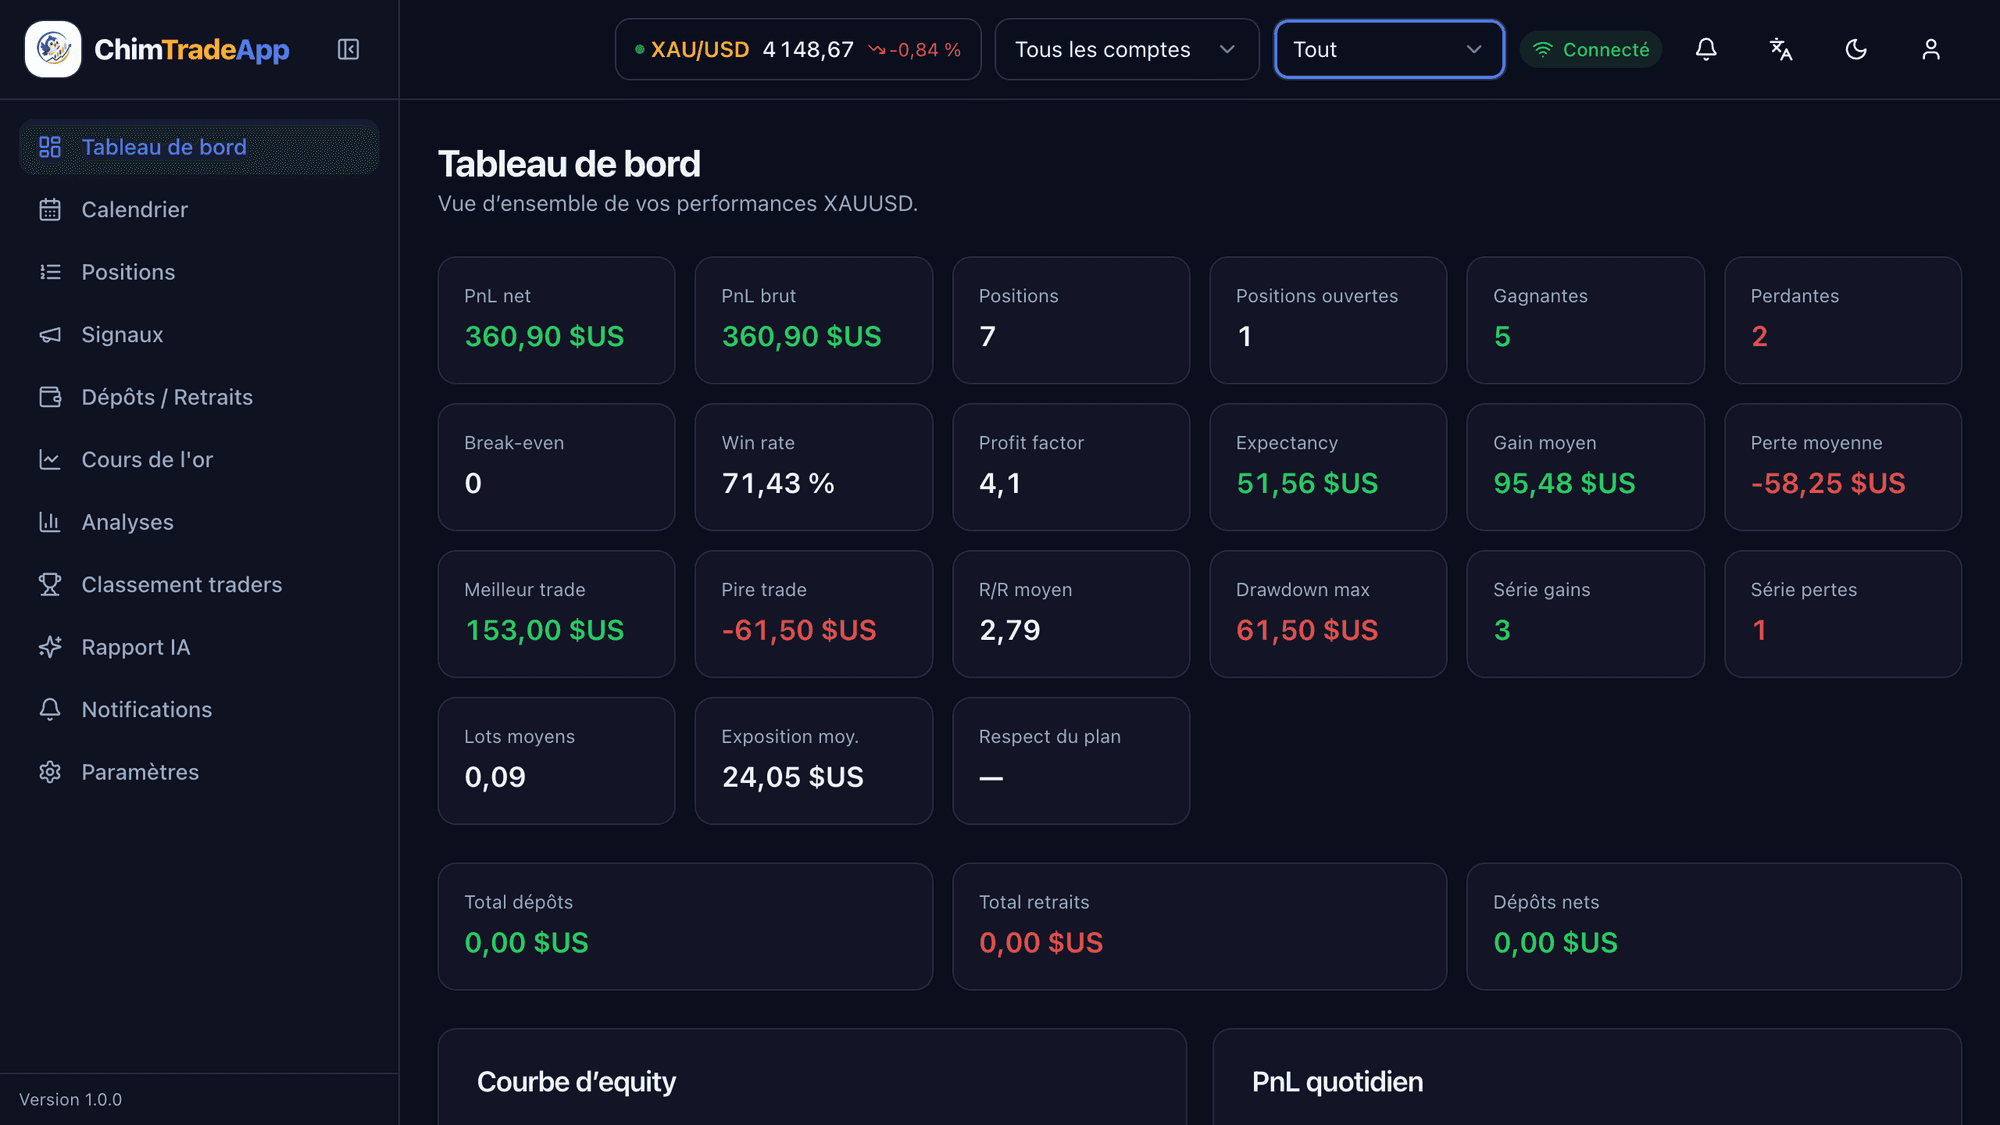This screenshot has height=1125, width=2000.
Task: Click the Lots moyens 0,09 value
Action: [x=495, y=778]
